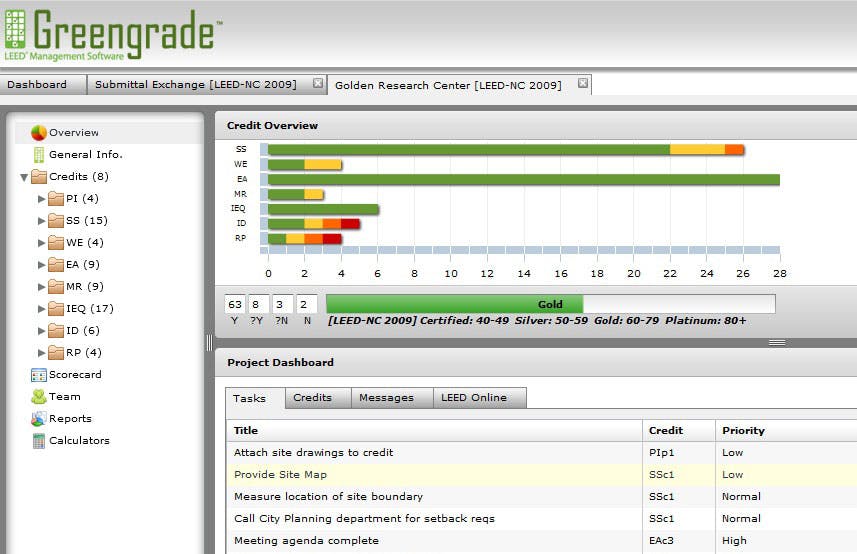Image resolution: width=857 pixels, height=554 pixels.
Task: Close the Submittal Exchange tab
Action: 318,84
